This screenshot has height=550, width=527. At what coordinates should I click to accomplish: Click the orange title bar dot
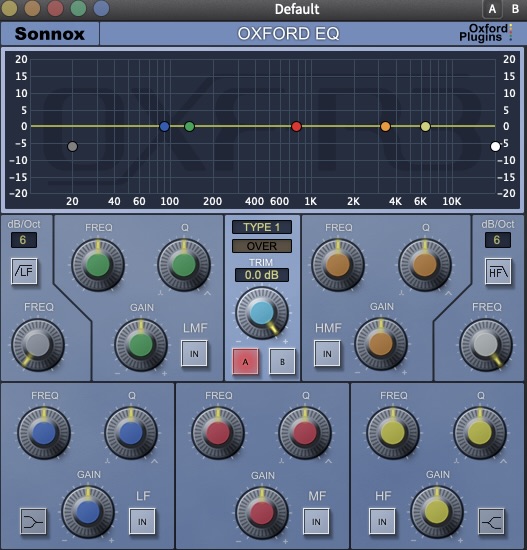[32, 8]
